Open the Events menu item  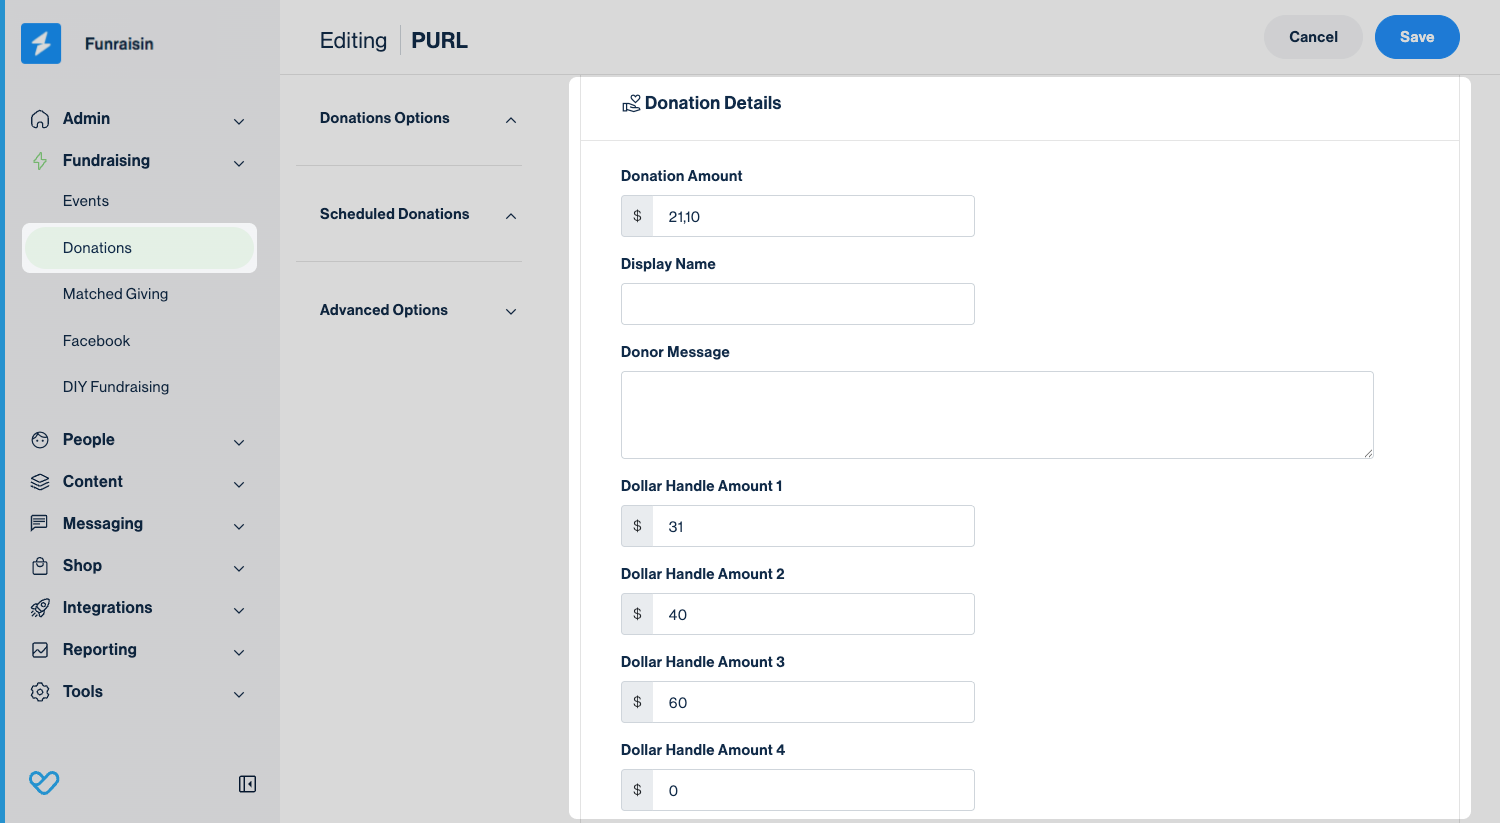click(x=86, y=201)
